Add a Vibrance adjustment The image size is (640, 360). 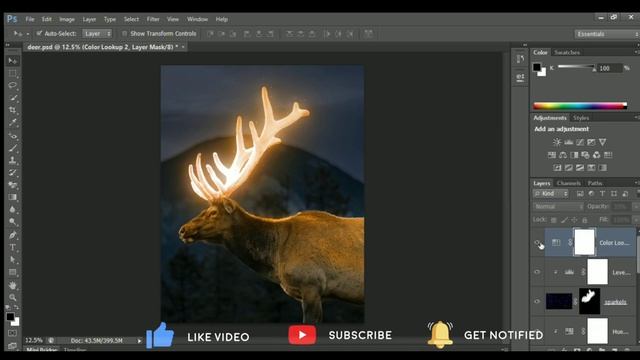tap(602, 142)
